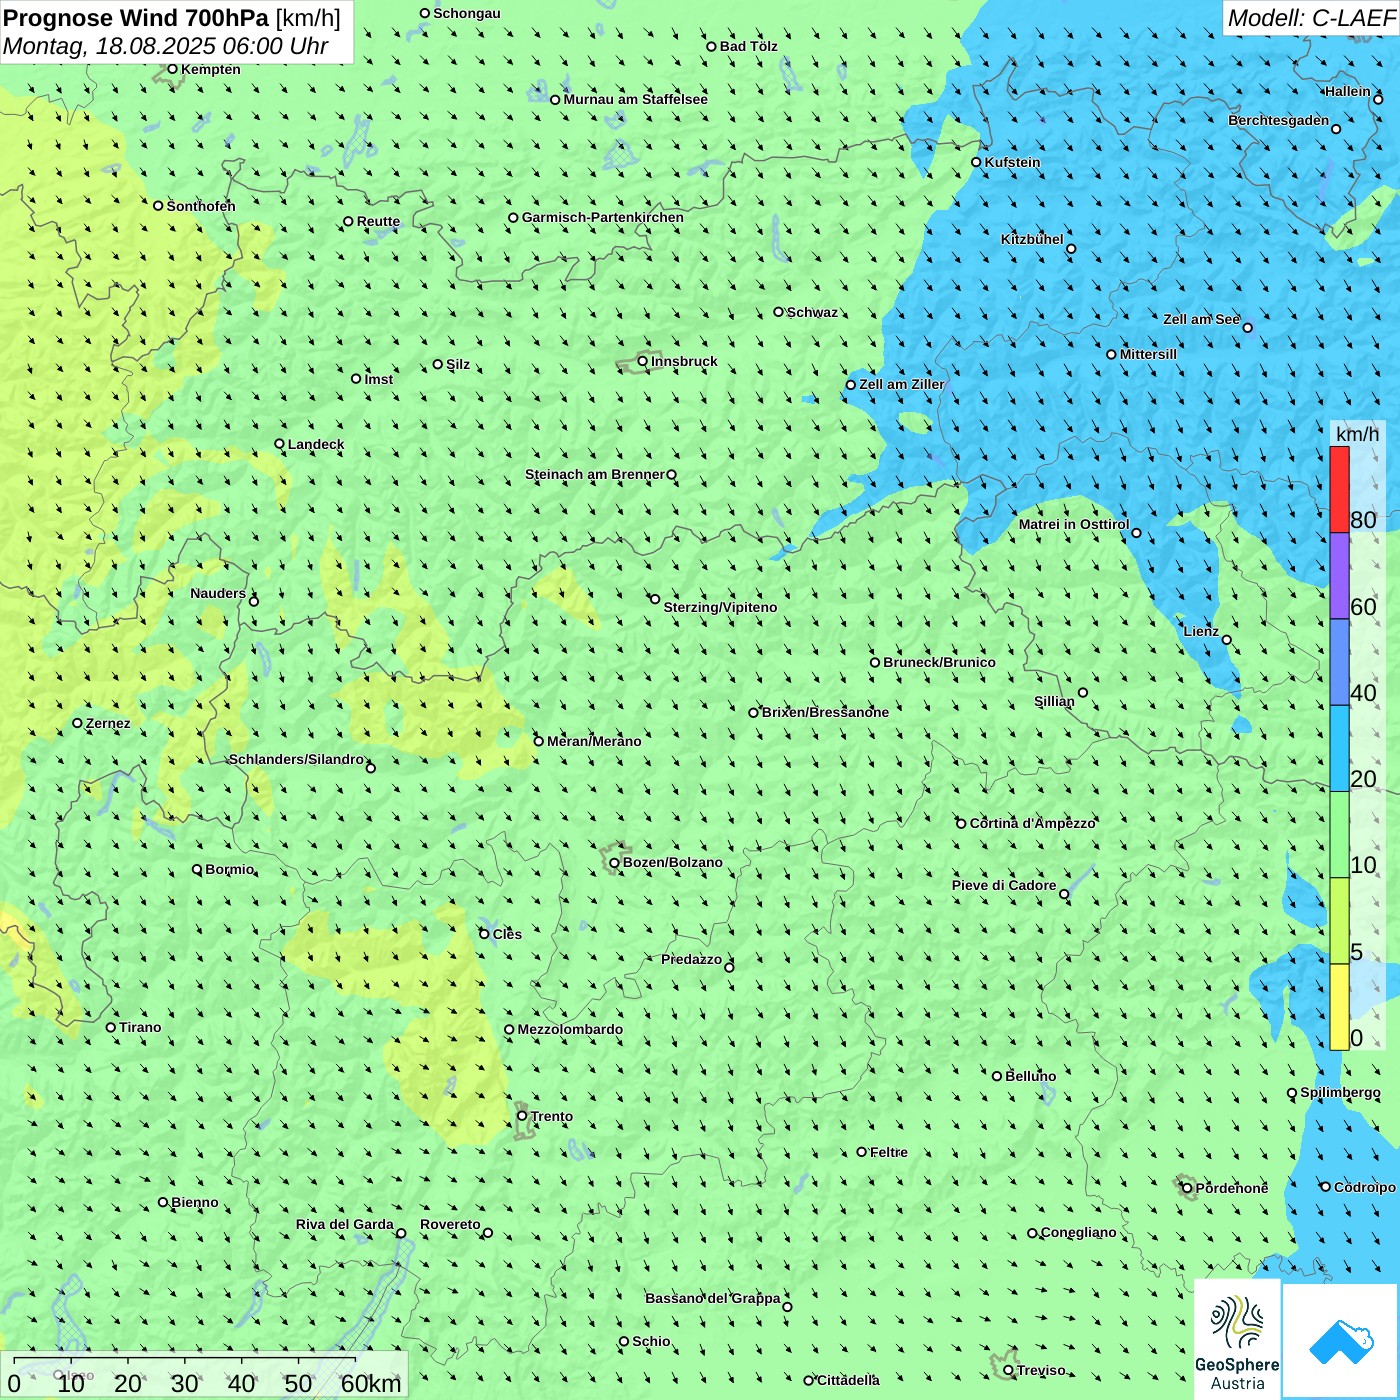The width and height of the screenshot is (1400, 1400).
Task: Click the date Montag, 18.08.2025 06:00 Uhr
Action: (x=166, y=46)
